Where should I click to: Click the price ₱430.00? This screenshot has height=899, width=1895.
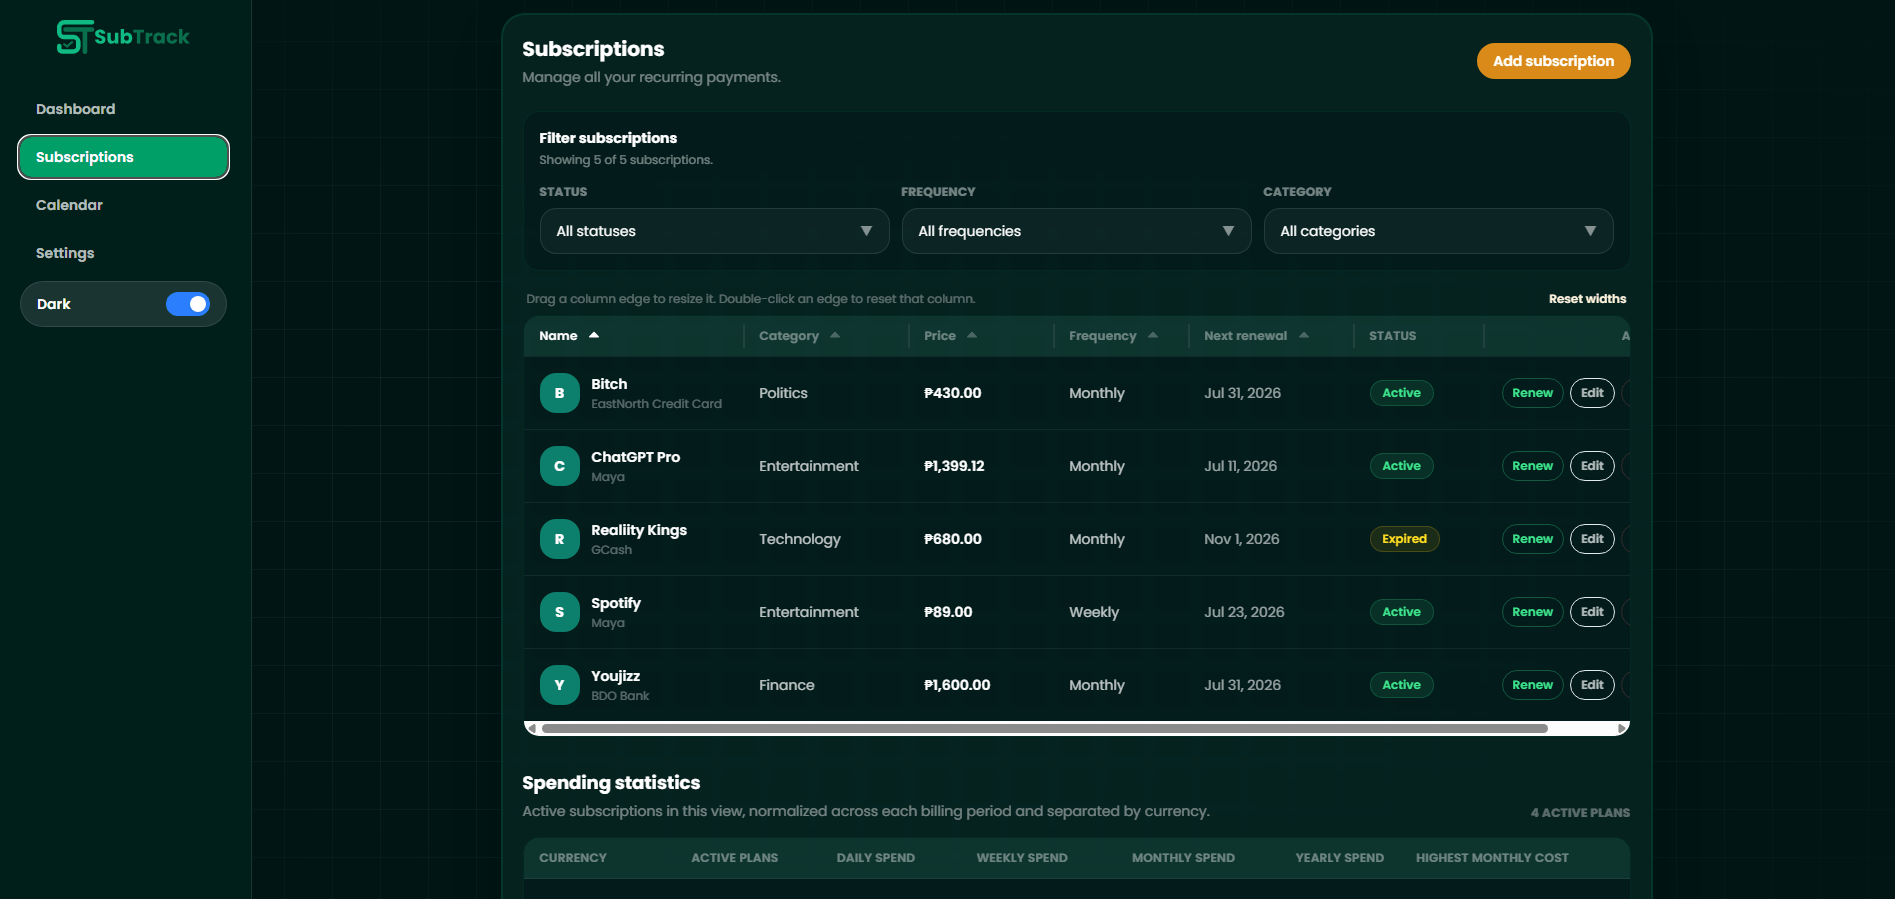[952, 393]
